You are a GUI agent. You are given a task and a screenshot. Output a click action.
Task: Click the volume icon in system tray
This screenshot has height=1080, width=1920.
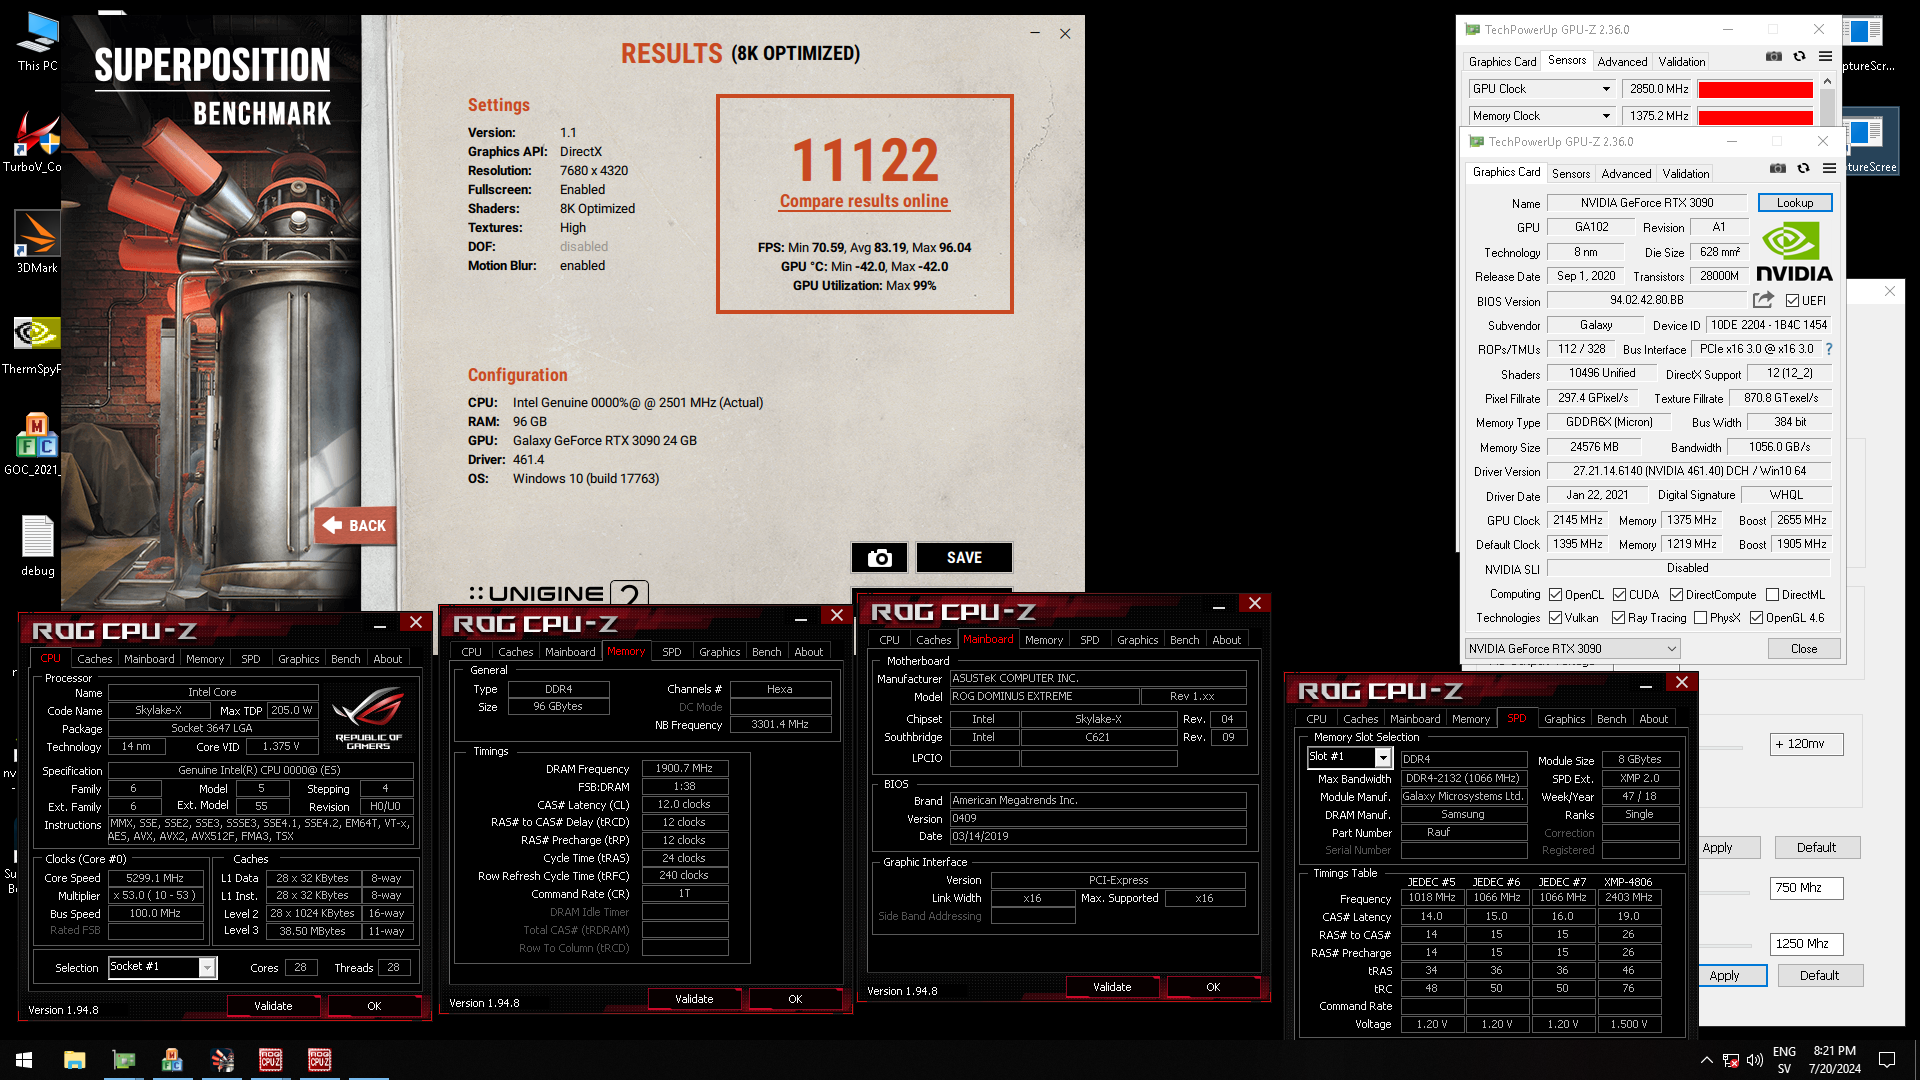(x=1755, y=1060)
